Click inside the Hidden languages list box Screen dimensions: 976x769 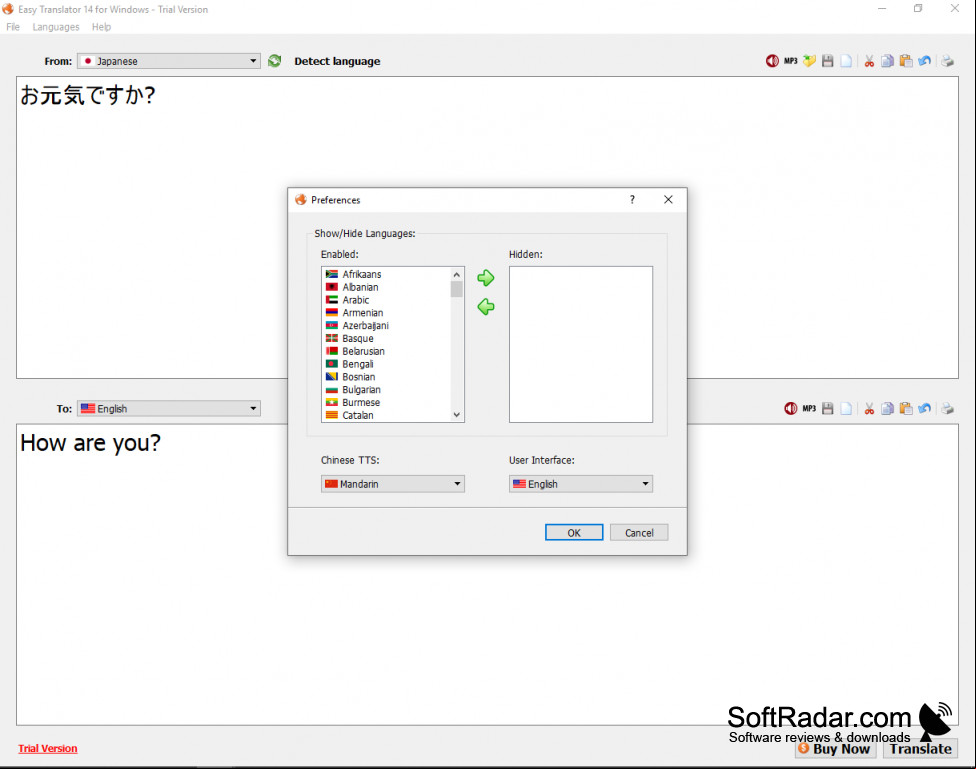click(581, 344)
